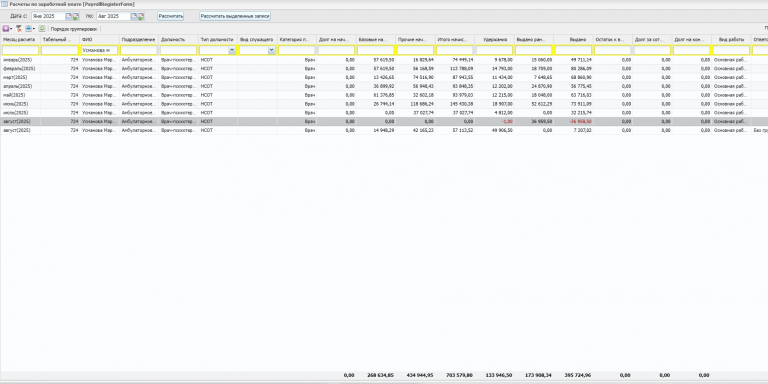The width and height of the screenshot is (768, 384).
Task: Sort by the 'Месяц расчета' column header
Action: point(20,39)
